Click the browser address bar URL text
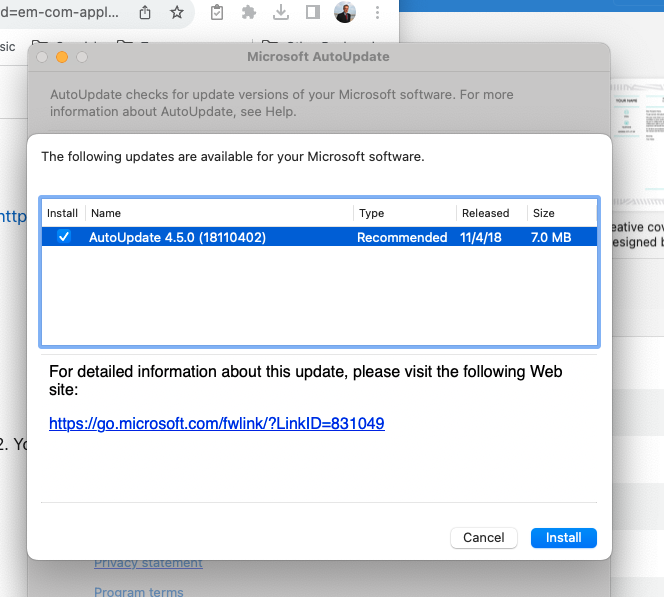Viewport: 664px width, 597px height. 59,12
